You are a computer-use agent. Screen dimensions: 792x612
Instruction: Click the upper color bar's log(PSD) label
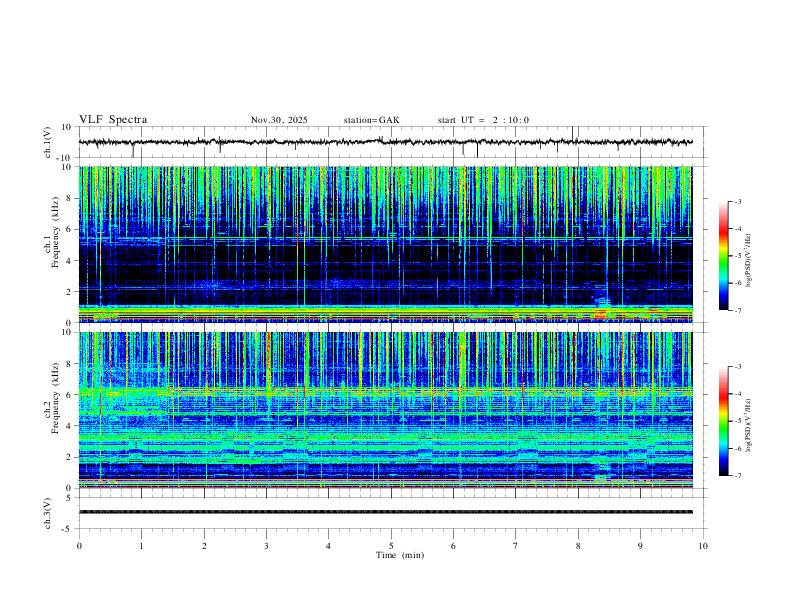tap(749, 260)
